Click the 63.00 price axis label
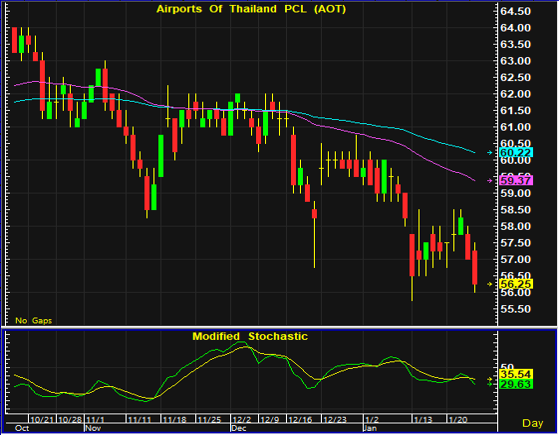 [x=515, y=61]
